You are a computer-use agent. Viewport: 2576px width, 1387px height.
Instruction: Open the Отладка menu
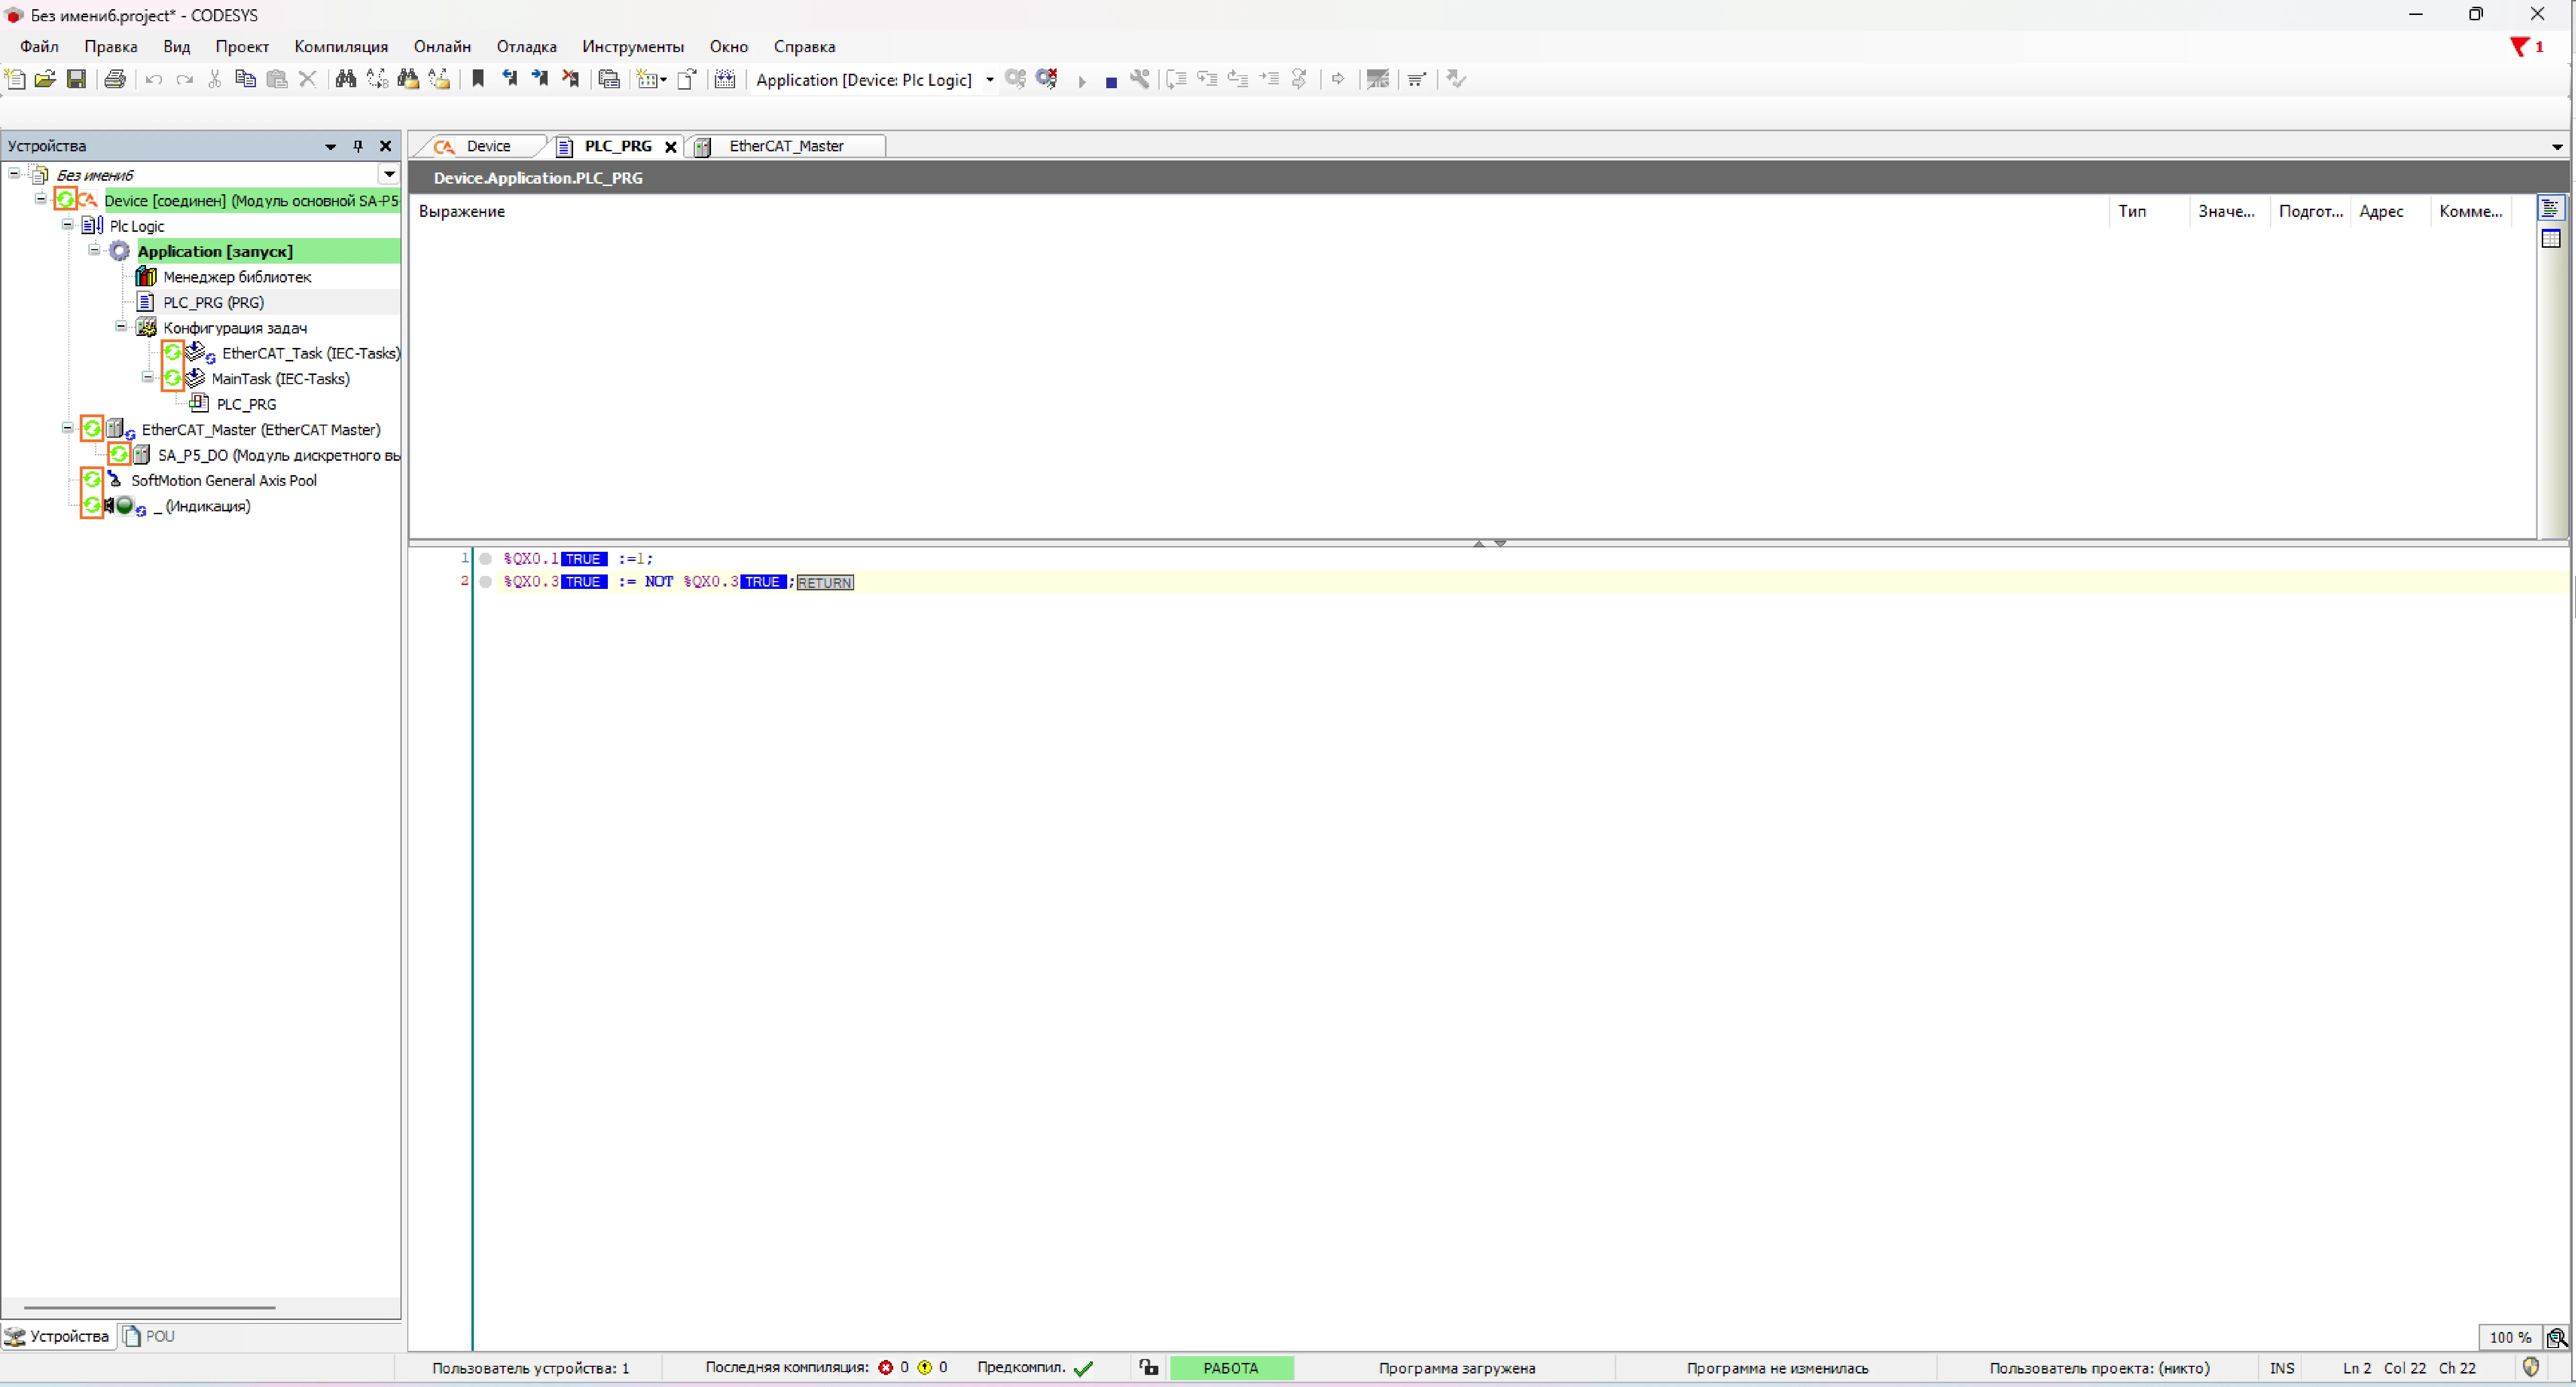pyautogui.click(x=526, y=47)
